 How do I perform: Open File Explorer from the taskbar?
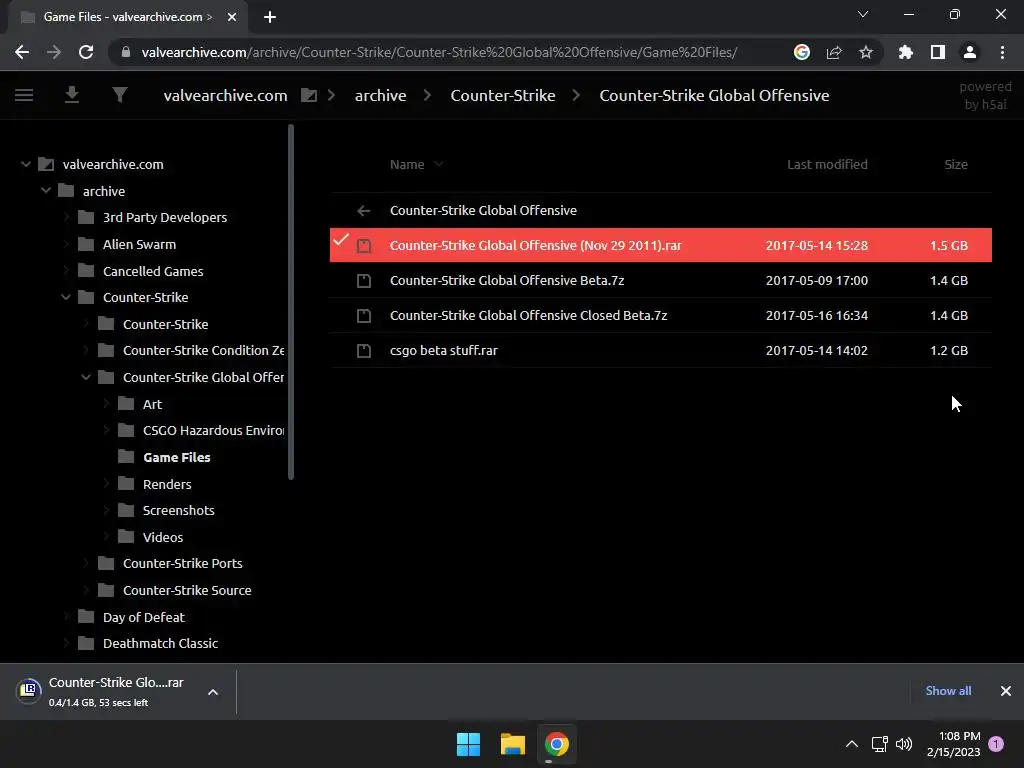pos(513,744)
